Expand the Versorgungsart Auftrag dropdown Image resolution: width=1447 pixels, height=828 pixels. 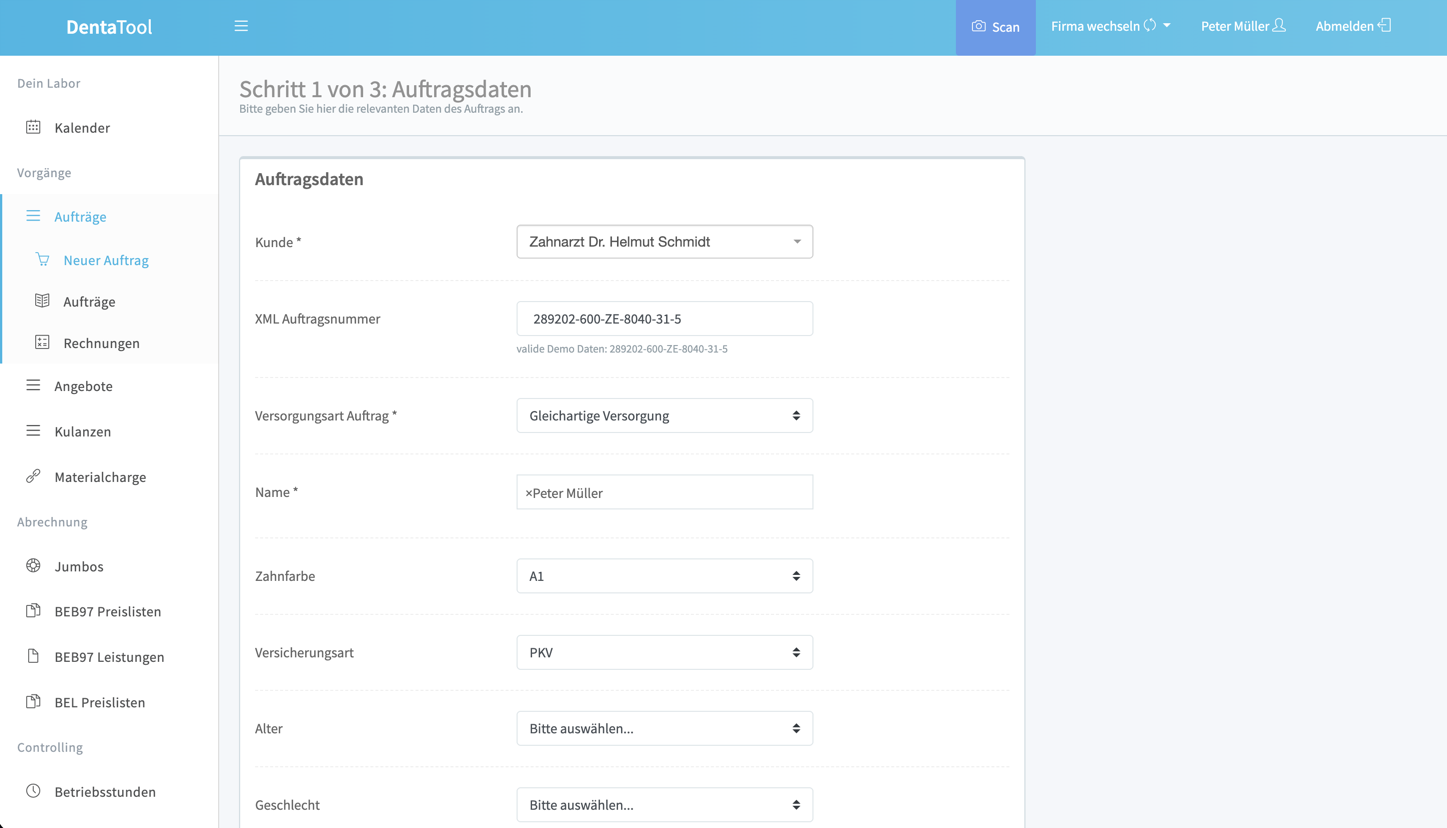tap(664, 416)
